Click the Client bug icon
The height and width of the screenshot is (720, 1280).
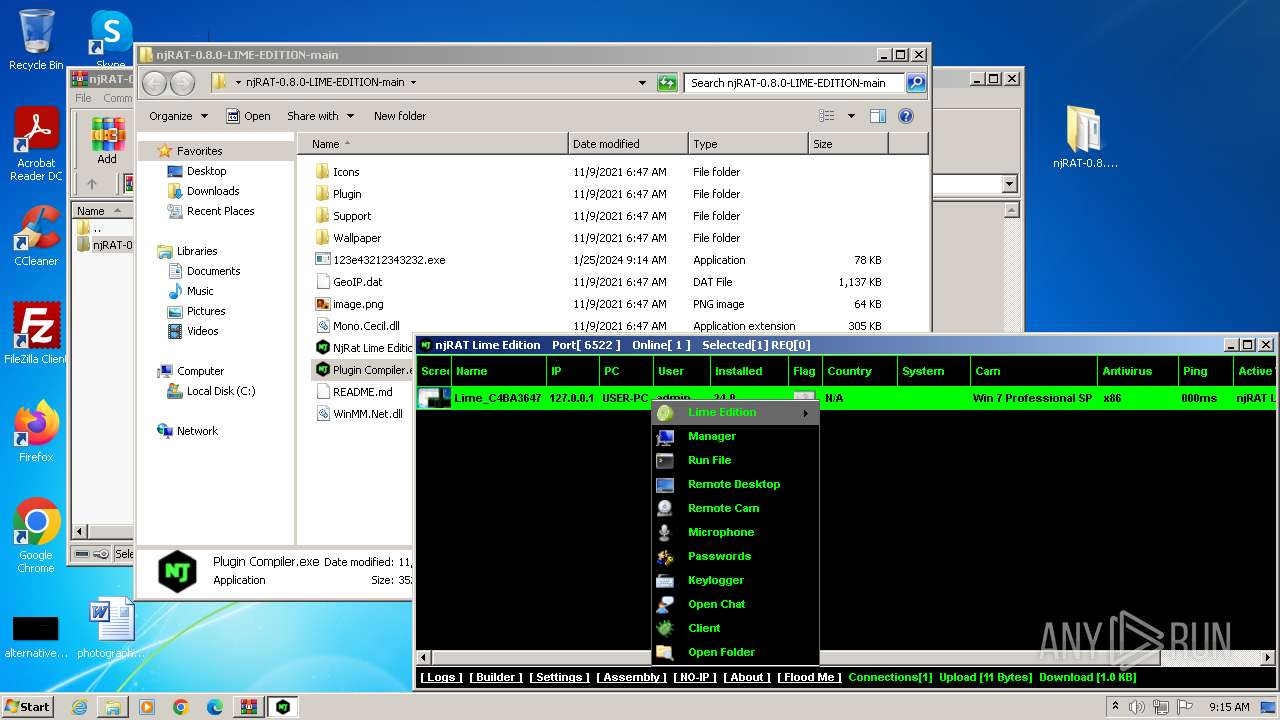(665, 628)
